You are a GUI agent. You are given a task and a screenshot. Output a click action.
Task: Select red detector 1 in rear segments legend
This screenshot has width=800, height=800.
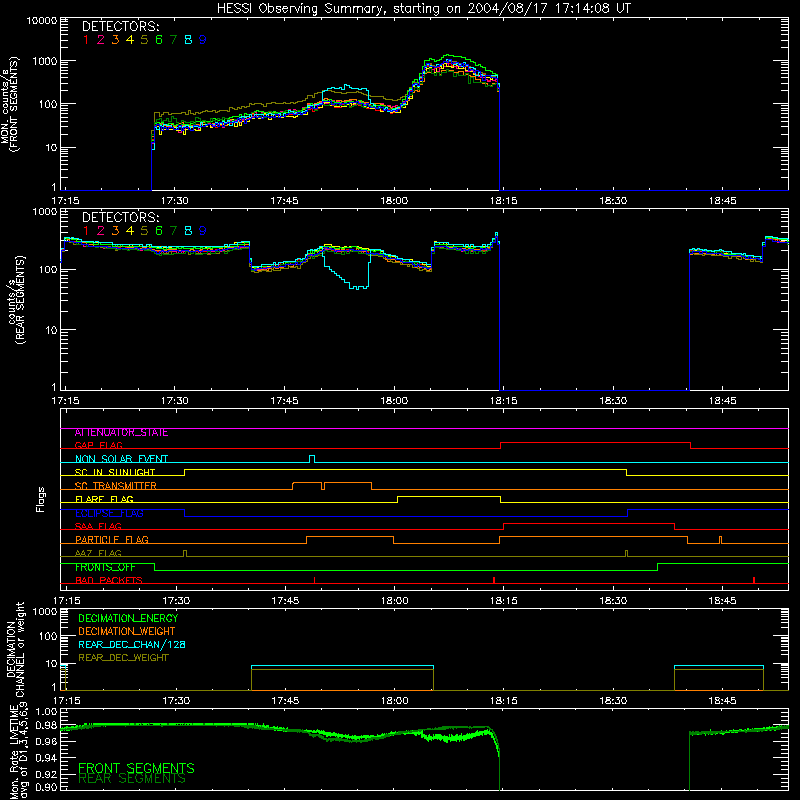[x=86, y=231]
